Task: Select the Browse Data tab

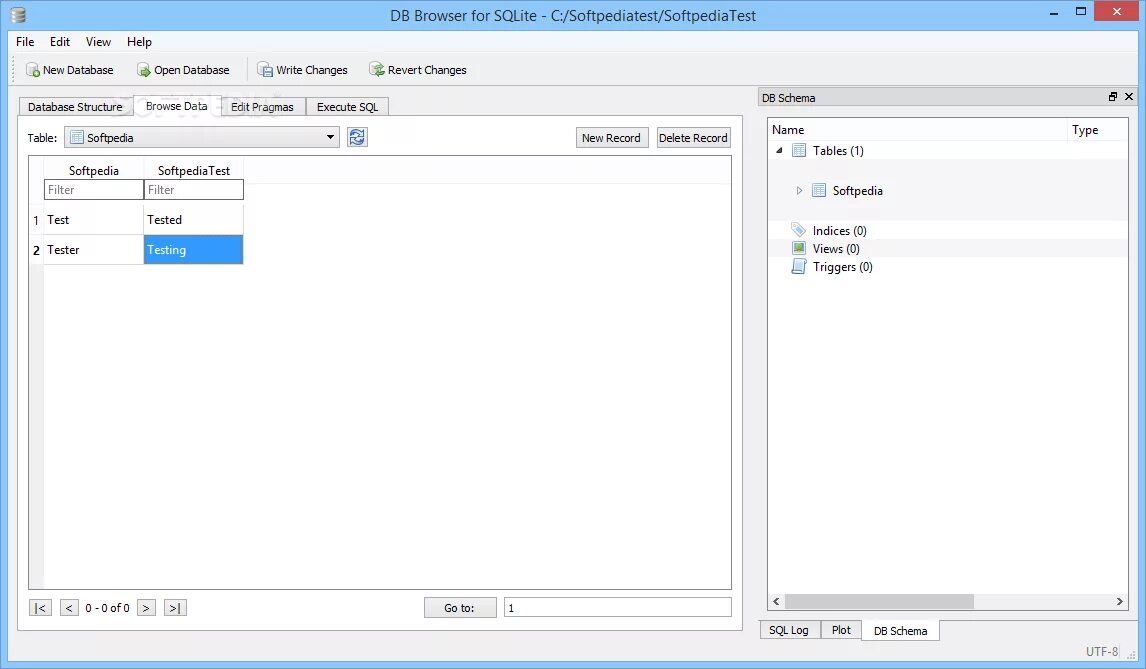Action: (176, 106)
